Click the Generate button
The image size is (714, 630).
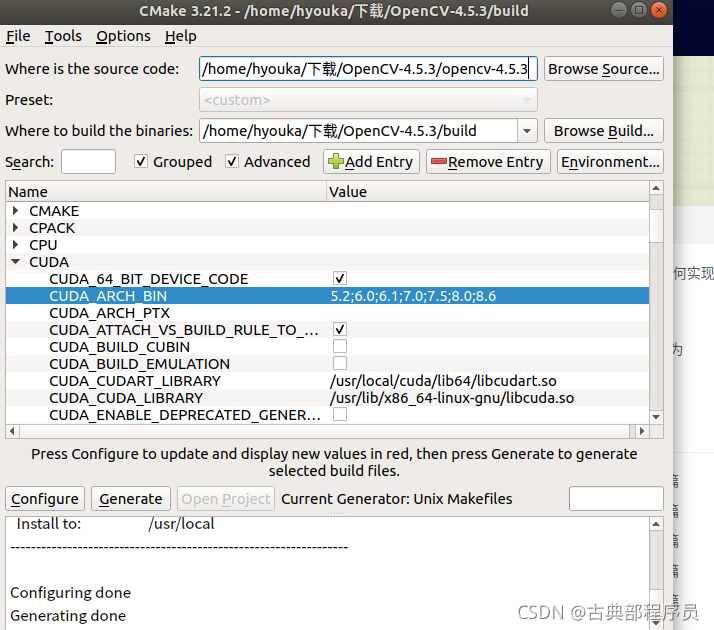click(131, 498)
